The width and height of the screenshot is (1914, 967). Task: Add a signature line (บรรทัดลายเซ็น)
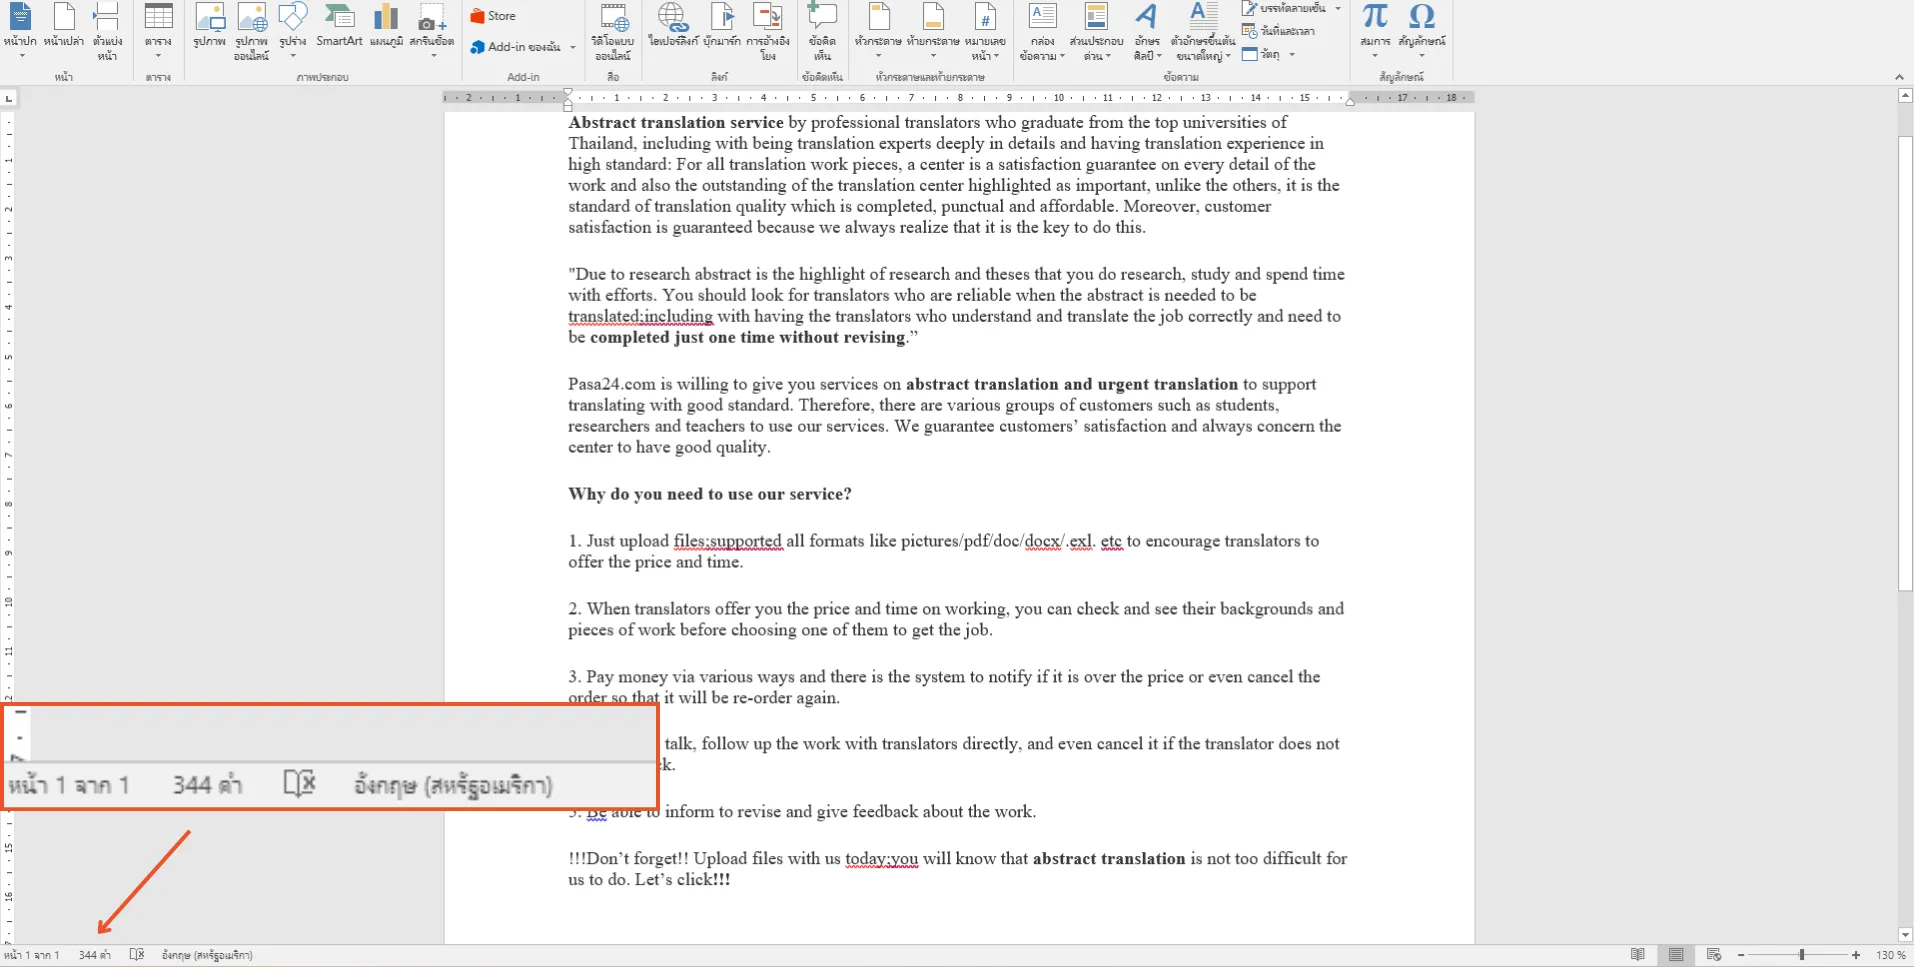tap(1284, 8)
